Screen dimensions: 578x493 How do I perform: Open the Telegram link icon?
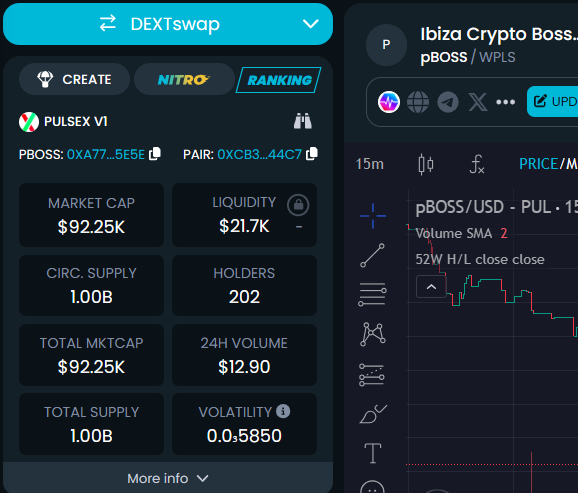(448, 102)
